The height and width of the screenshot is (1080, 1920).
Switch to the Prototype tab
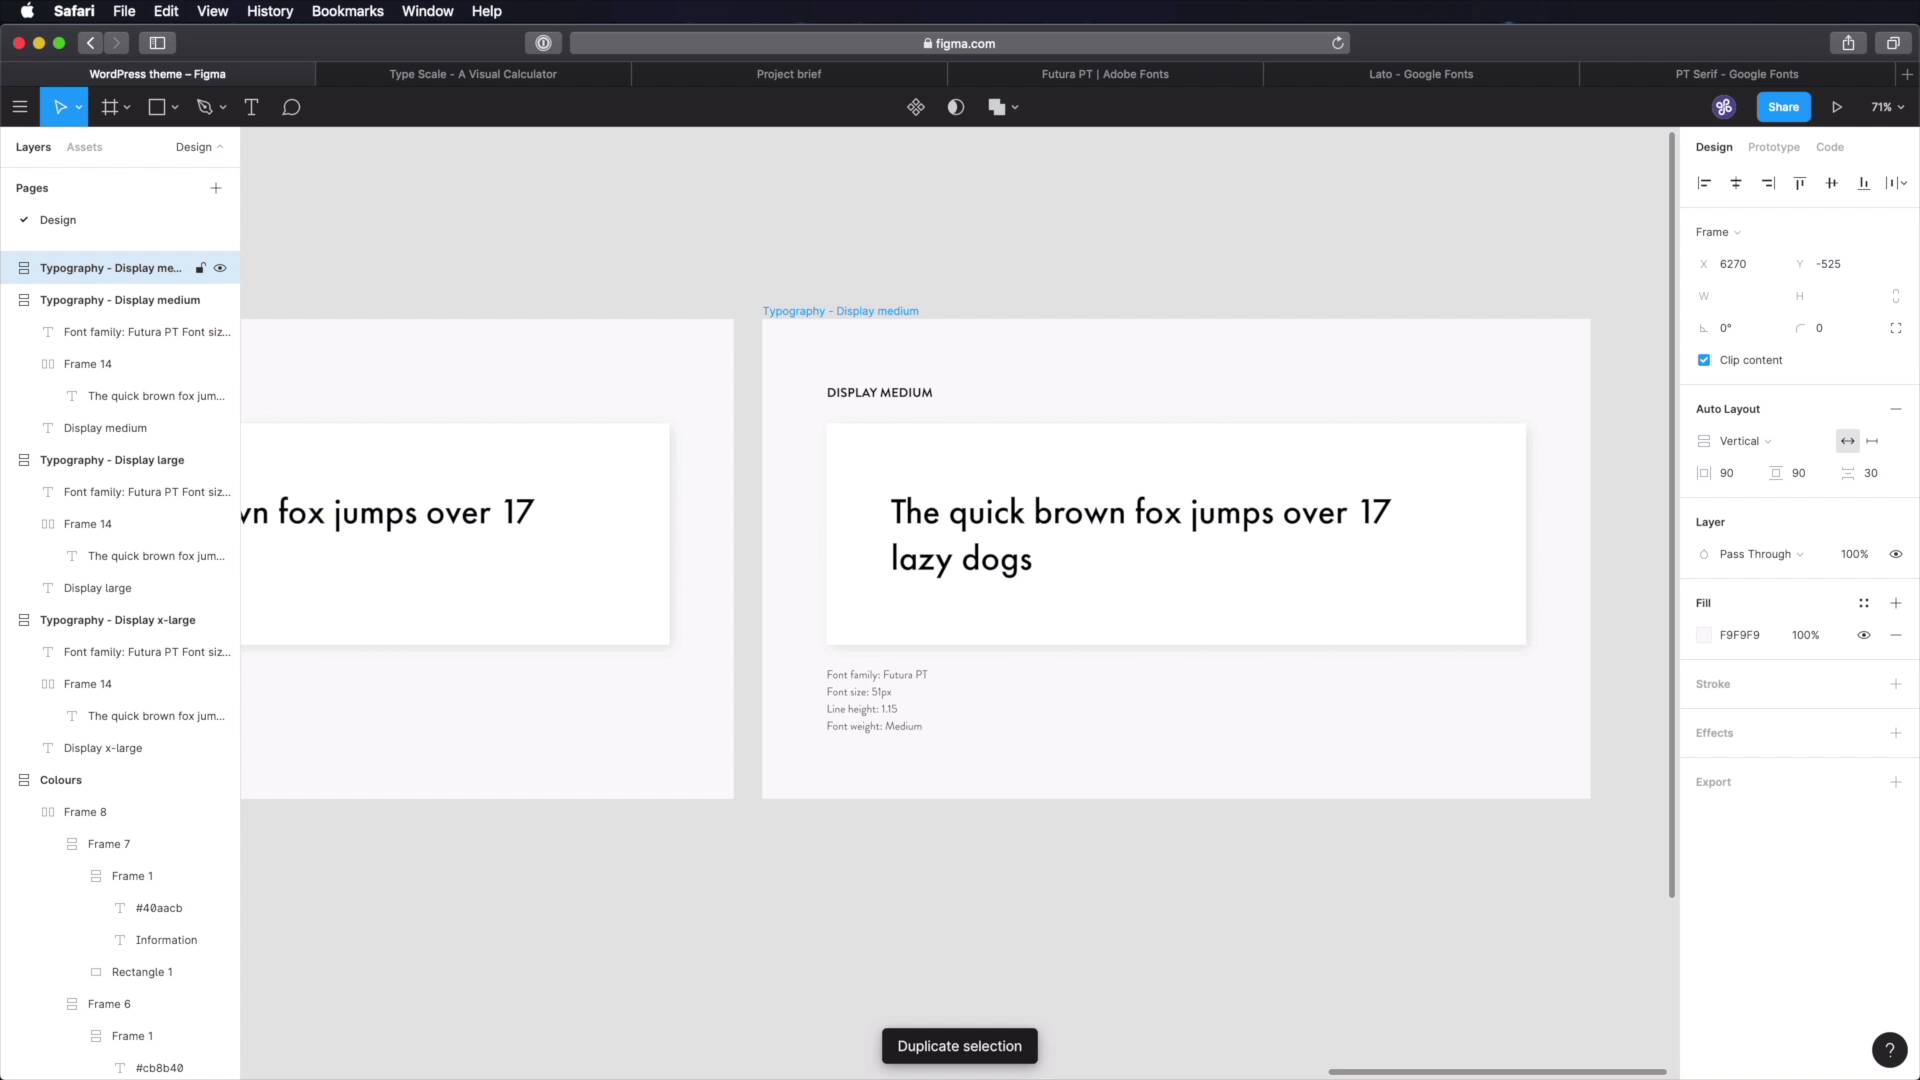1773,147
